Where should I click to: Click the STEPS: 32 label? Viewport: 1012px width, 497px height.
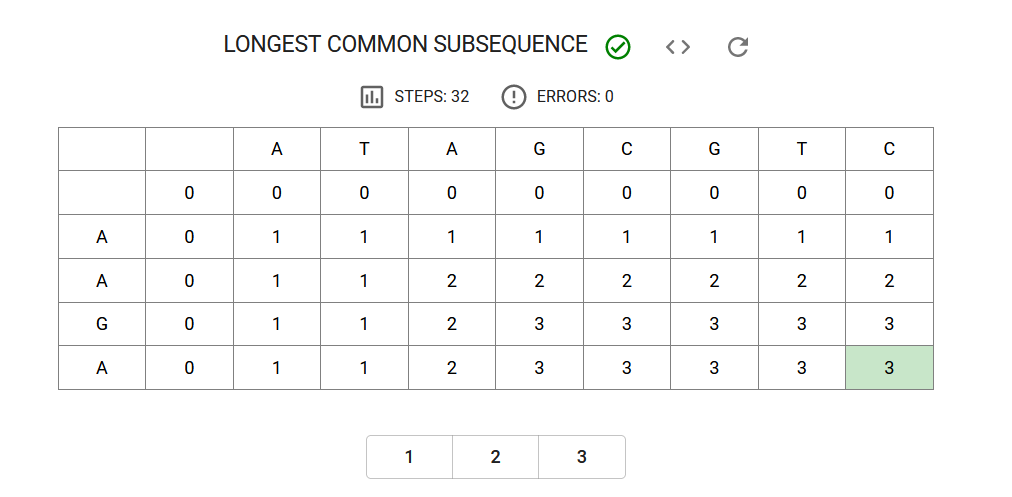click(x=432, y=97)
